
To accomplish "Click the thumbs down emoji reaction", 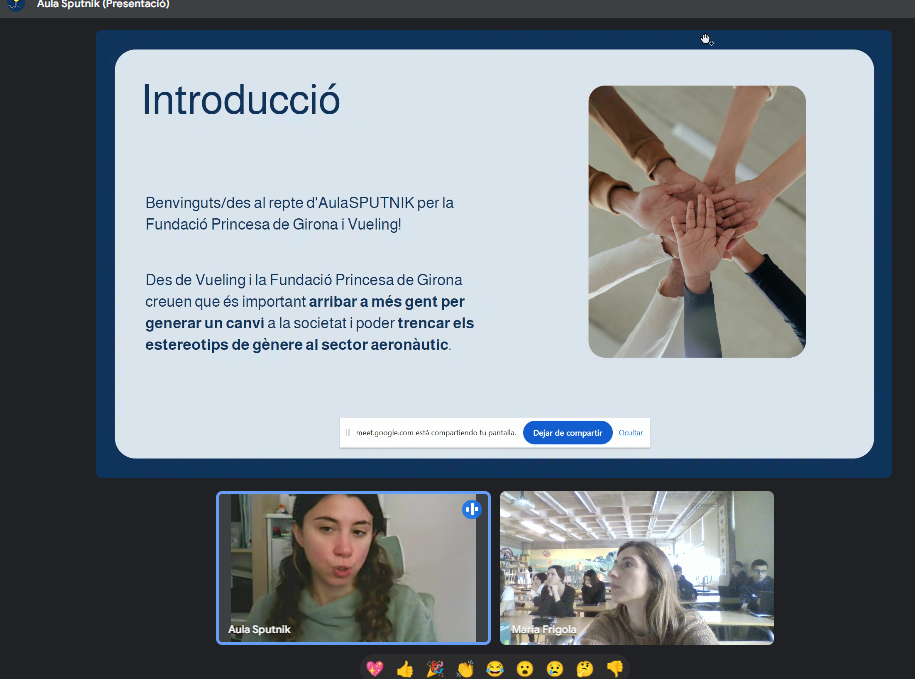I will [614, 669].
